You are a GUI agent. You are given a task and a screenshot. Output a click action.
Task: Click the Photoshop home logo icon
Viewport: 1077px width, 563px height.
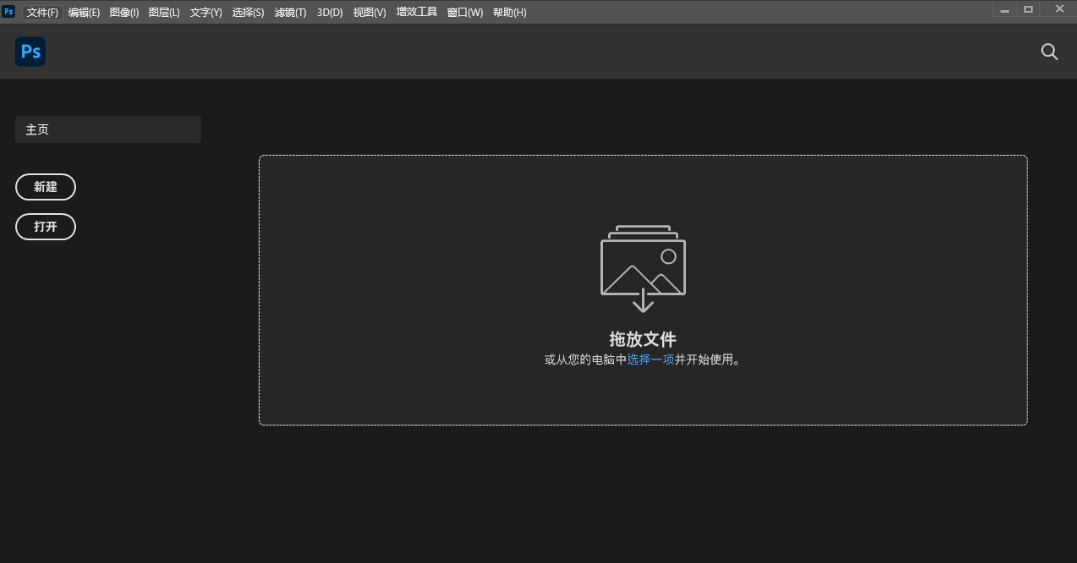pos(30,51)
